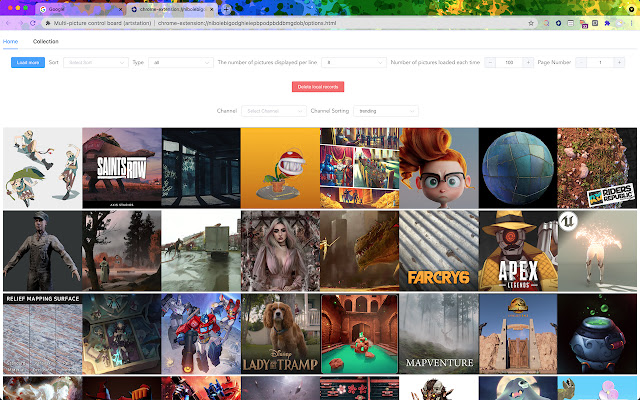
Task: Click the tab search dropdown icon
Action: 631,9
